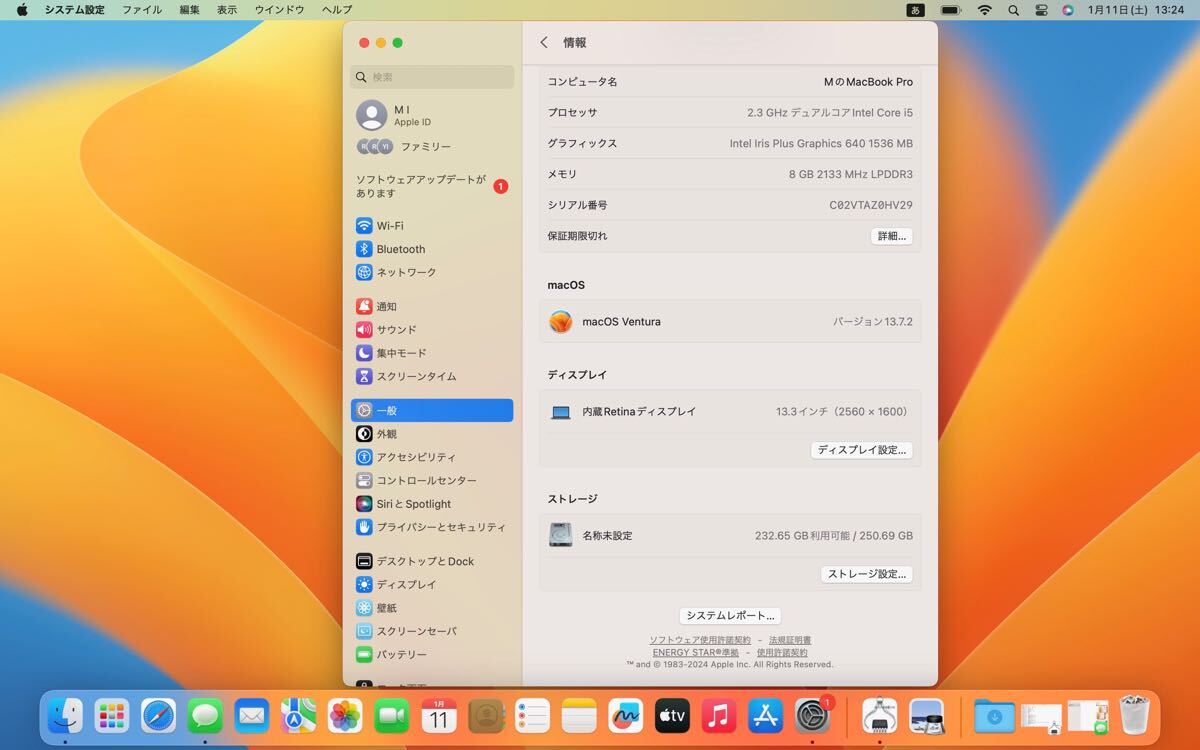Launch FaceTime from the Dock

(x=392, y=715)
